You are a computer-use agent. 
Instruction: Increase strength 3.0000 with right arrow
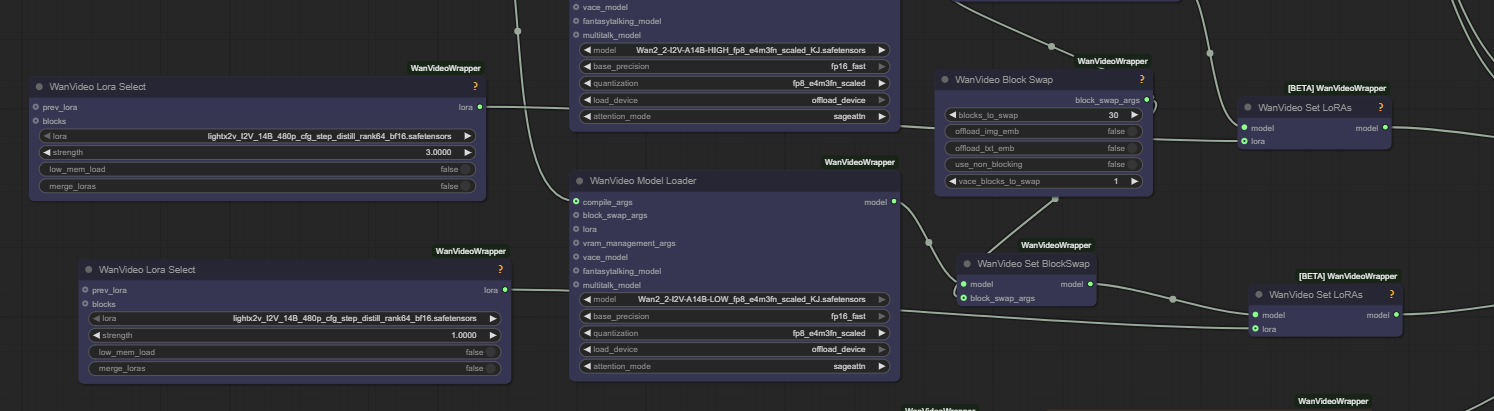point(467,153)
